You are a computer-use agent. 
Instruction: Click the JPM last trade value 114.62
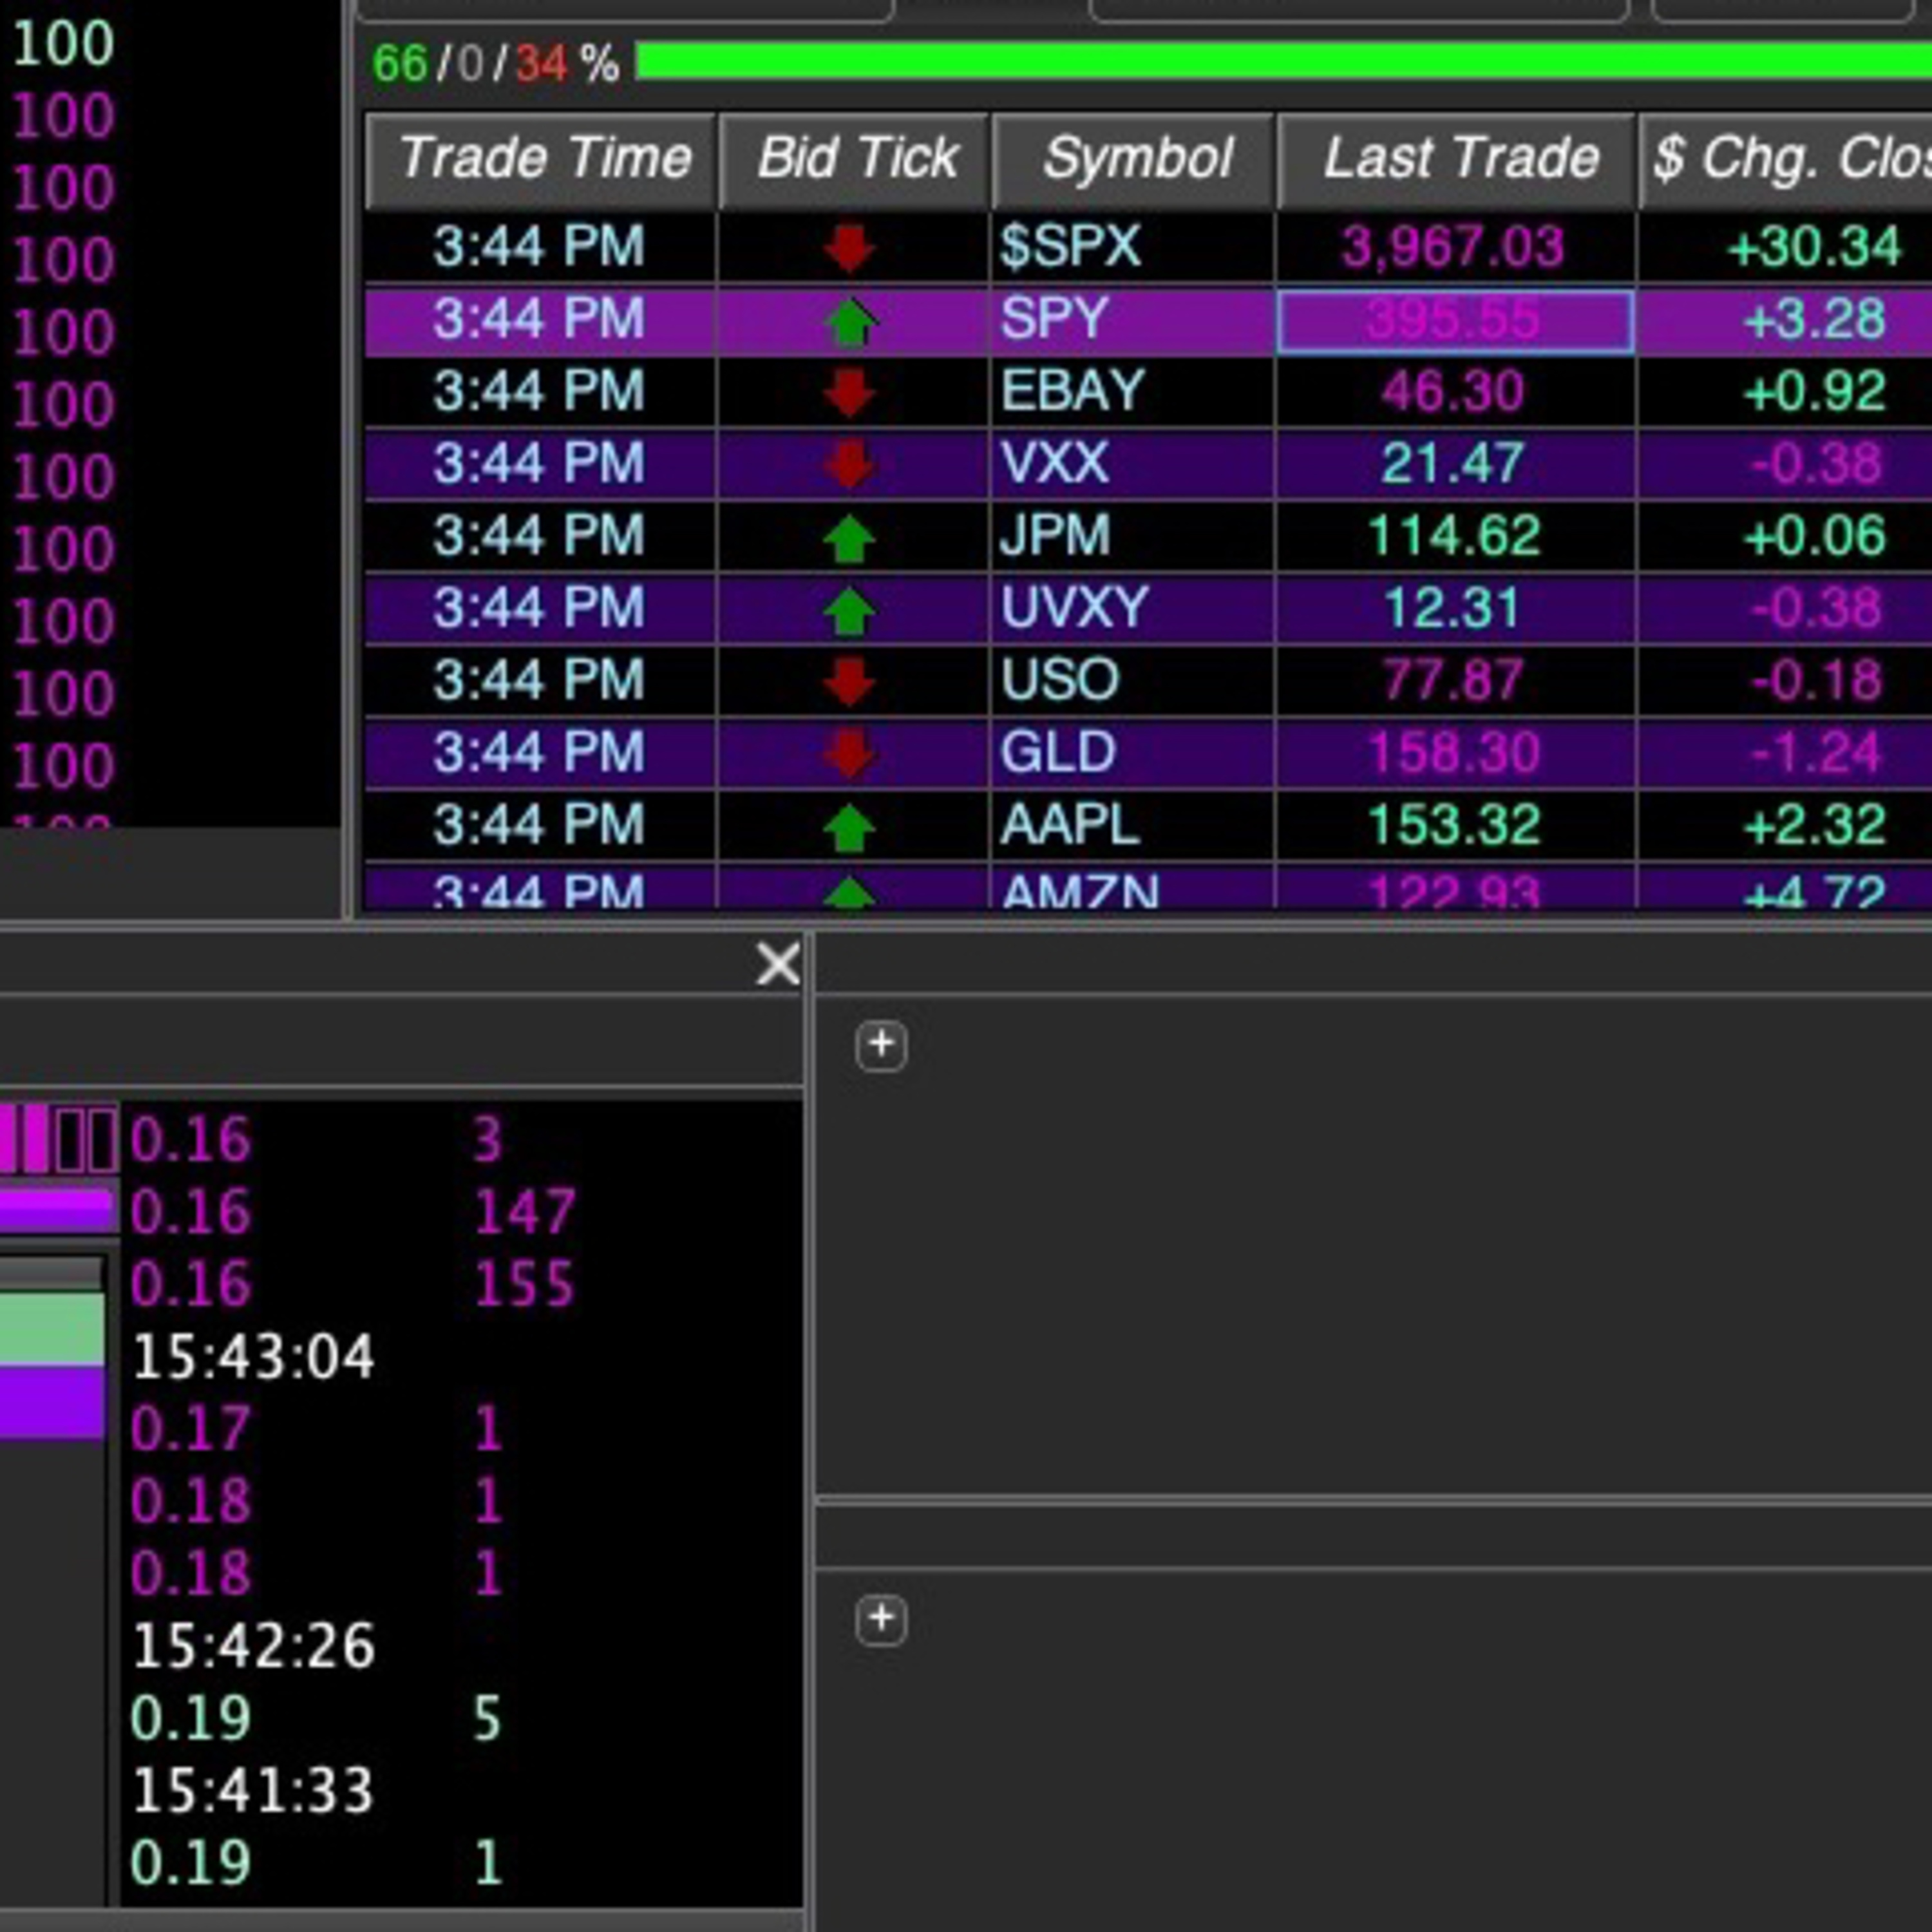point(1453,536)
